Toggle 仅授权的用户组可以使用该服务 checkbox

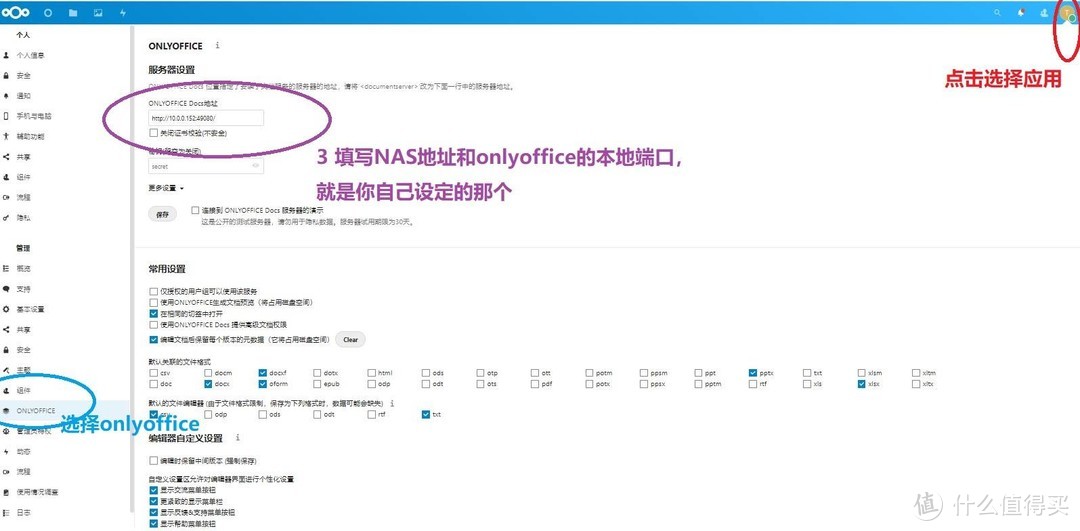154,292
